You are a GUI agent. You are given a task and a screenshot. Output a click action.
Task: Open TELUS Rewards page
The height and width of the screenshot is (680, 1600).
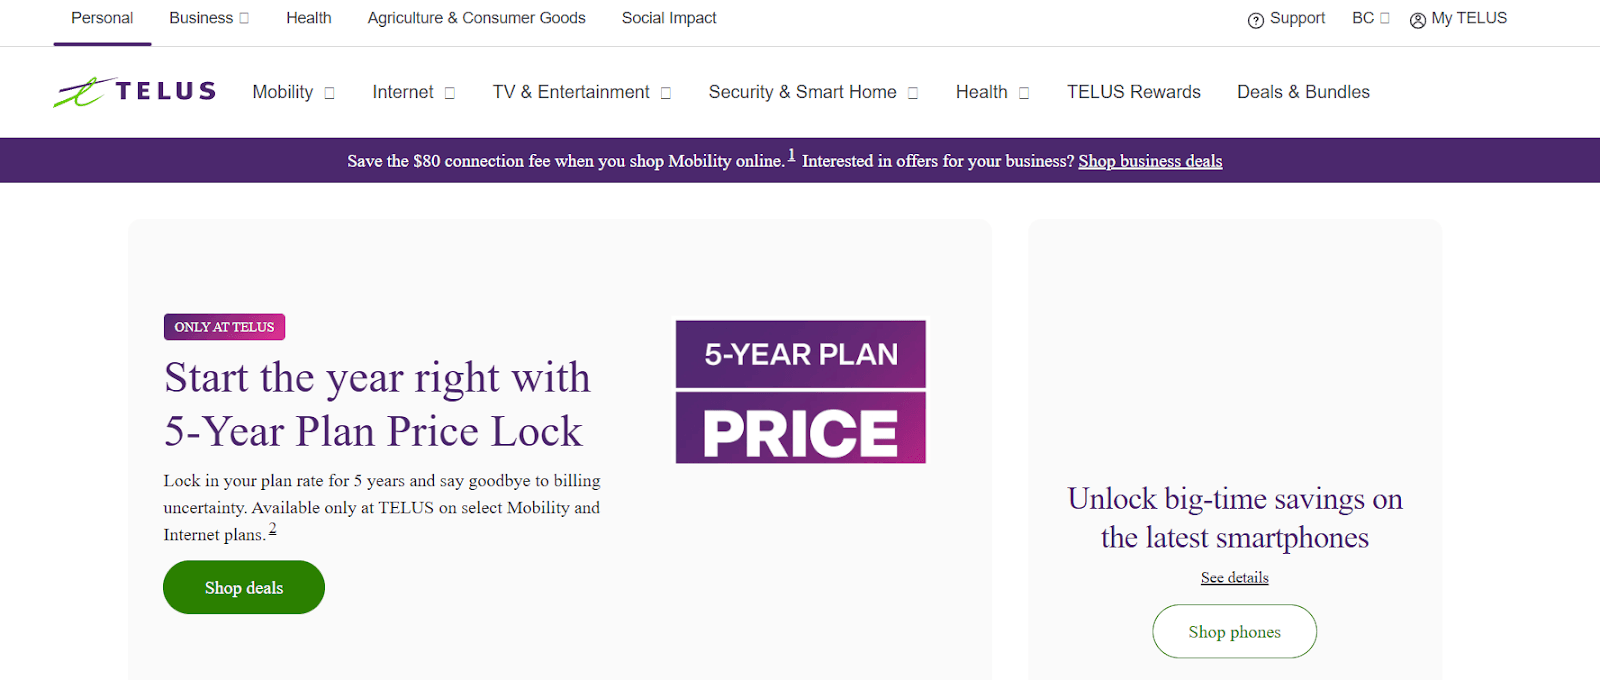[1133, 92]
